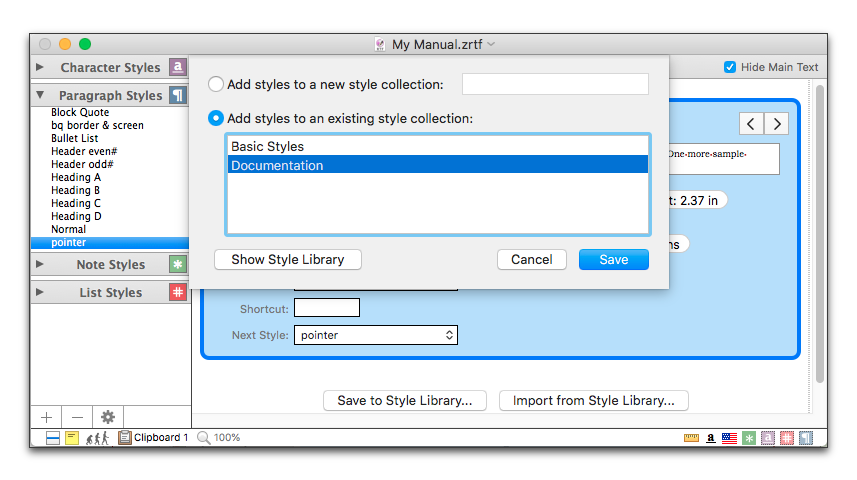
Task: Click the minus button to remove style
Action: pos(77,417)
